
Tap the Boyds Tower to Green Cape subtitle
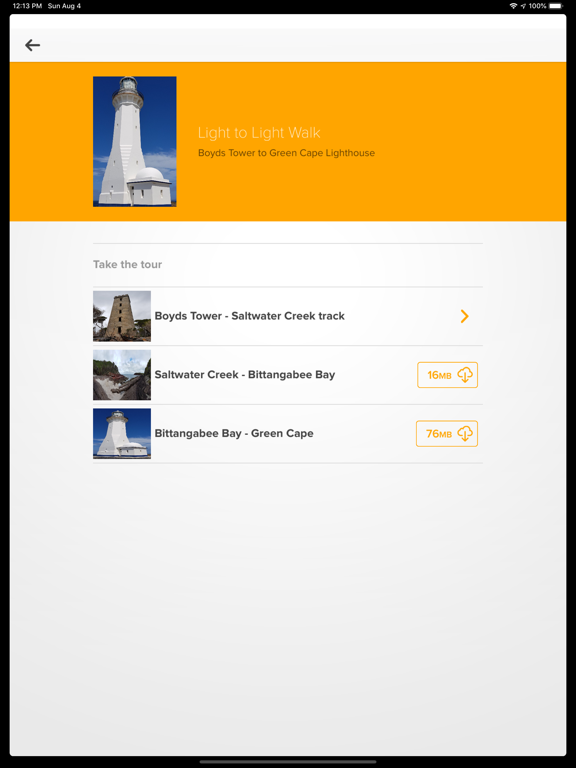(287, 153)
